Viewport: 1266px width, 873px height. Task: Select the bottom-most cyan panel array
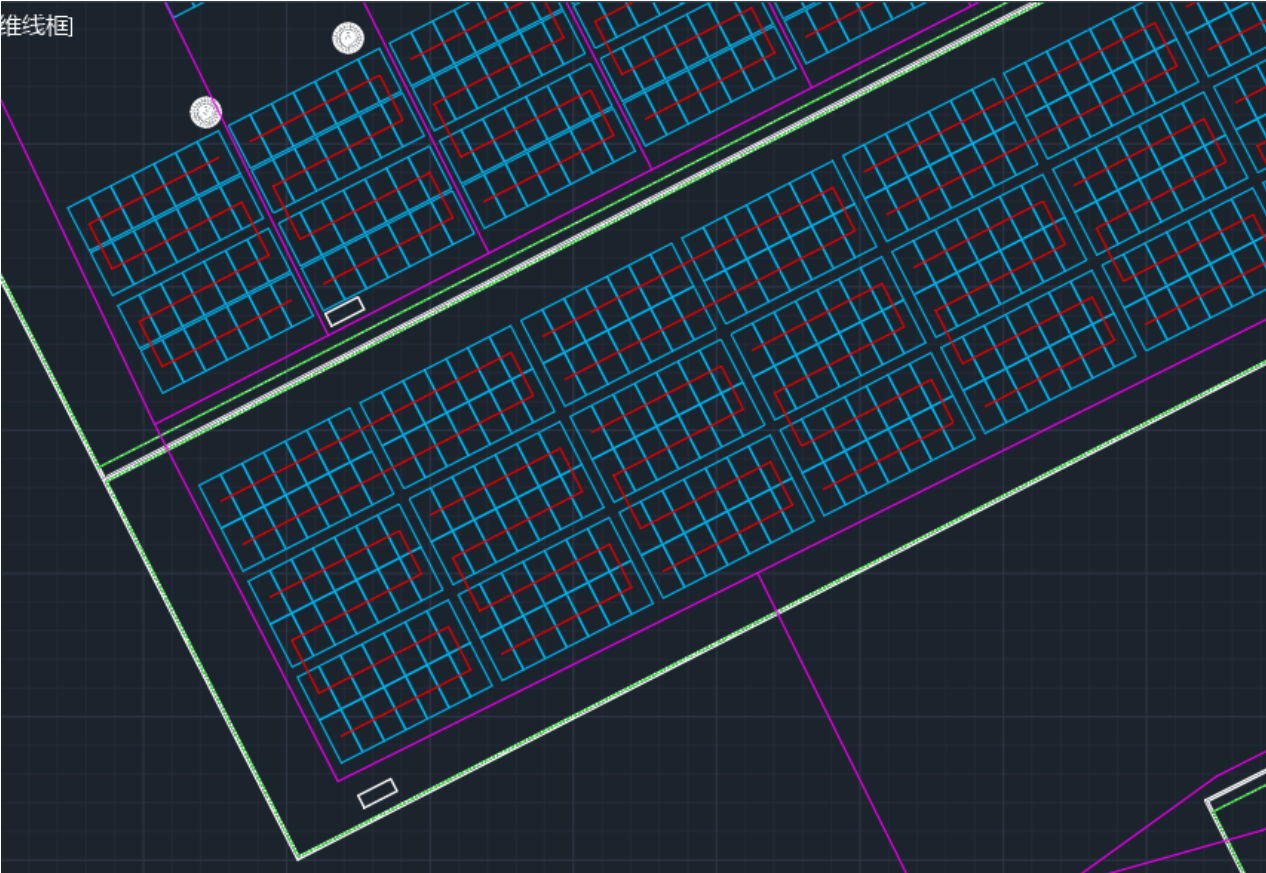394,681
